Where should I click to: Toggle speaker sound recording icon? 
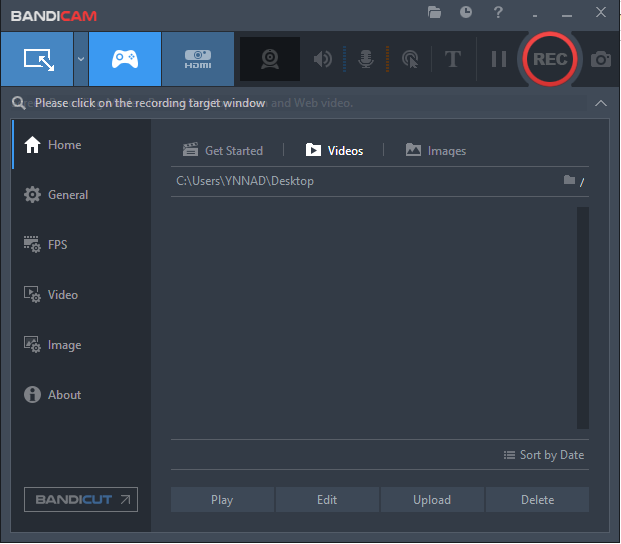[323, 59]
